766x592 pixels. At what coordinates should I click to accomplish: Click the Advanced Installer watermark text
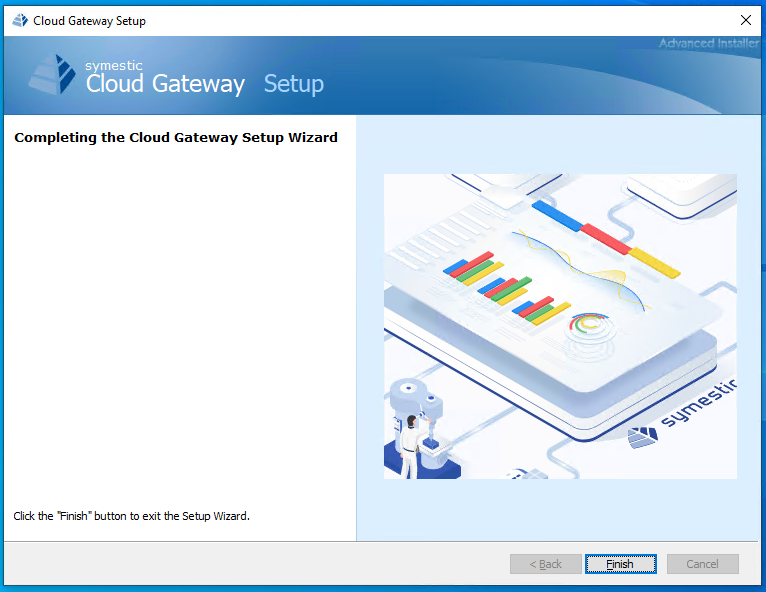[708, 43]
